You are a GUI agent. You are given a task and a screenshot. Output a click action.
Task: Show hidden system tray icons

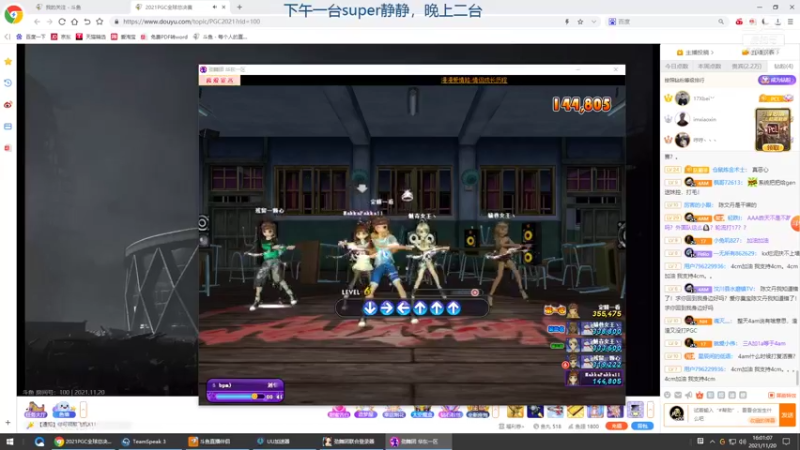pos(712,441)
